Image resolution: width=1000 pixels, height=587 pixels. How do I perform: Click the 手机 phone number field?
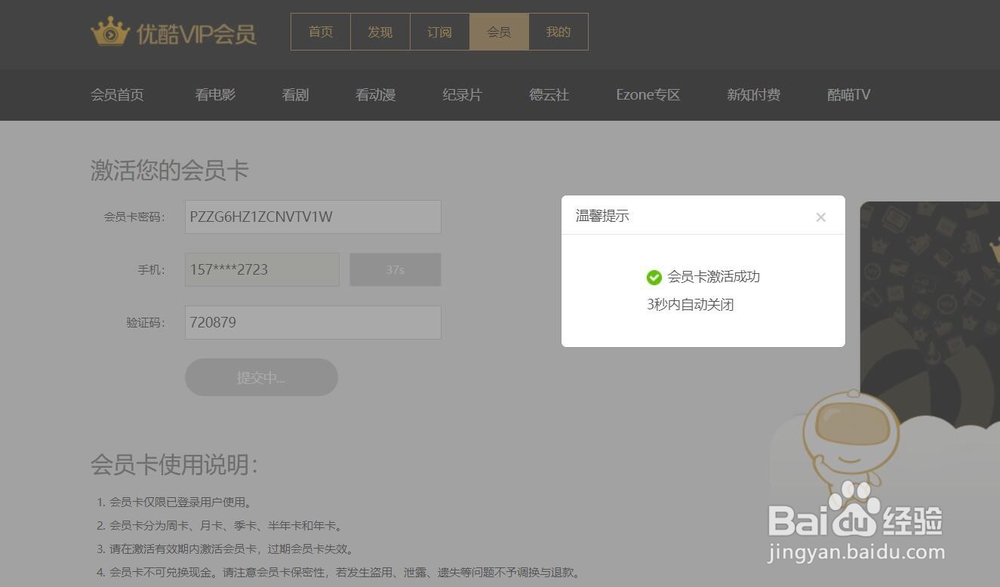click(x=262, y=269)
